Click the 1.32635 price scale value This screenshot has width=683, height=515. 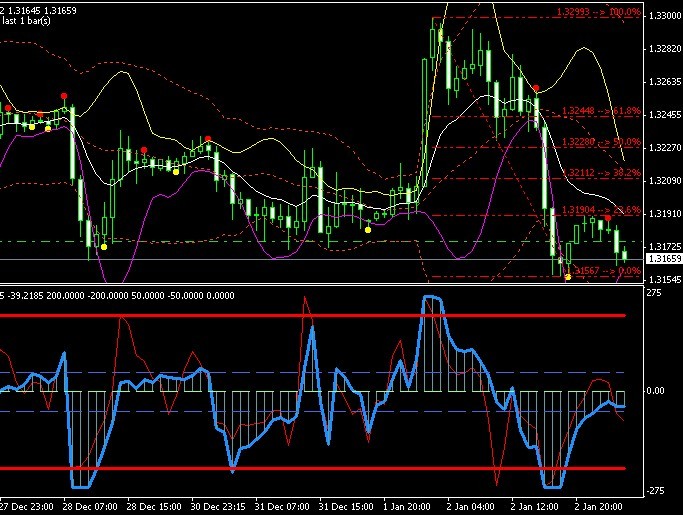[x=665, y=81]
